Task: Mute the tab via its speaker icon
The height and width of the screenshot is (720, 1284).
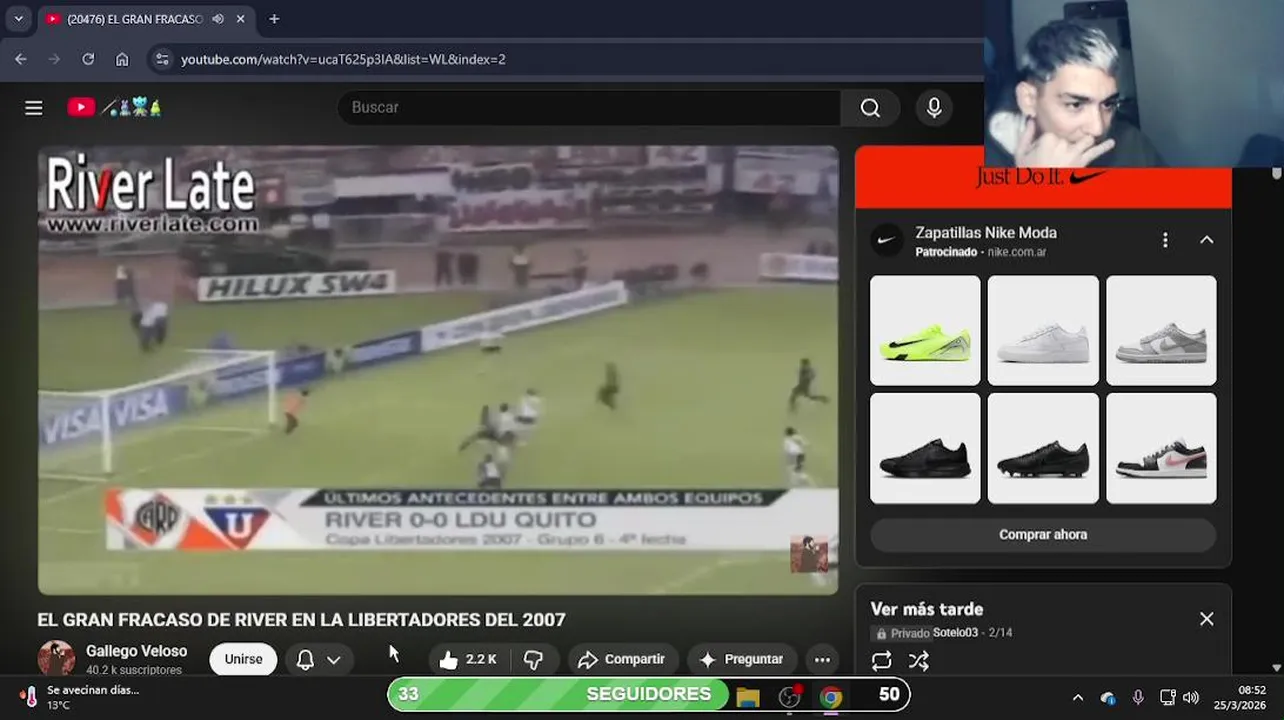Action: [x=218, y=19]
